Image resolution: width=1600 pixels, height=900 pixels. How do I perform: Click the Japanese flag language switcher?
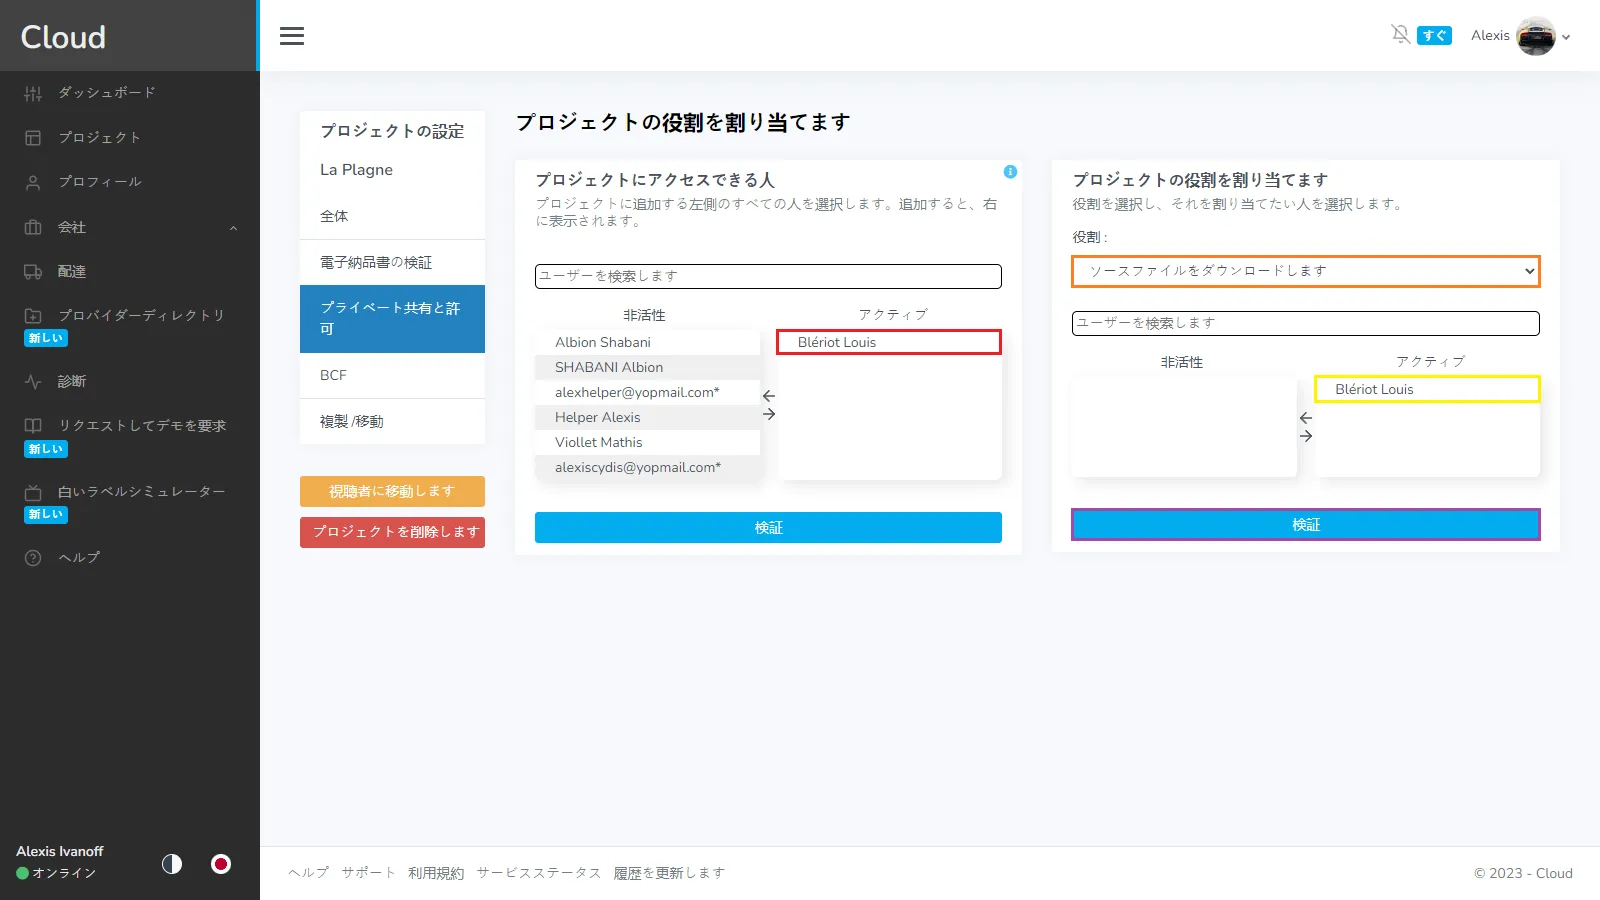[221, 864]
